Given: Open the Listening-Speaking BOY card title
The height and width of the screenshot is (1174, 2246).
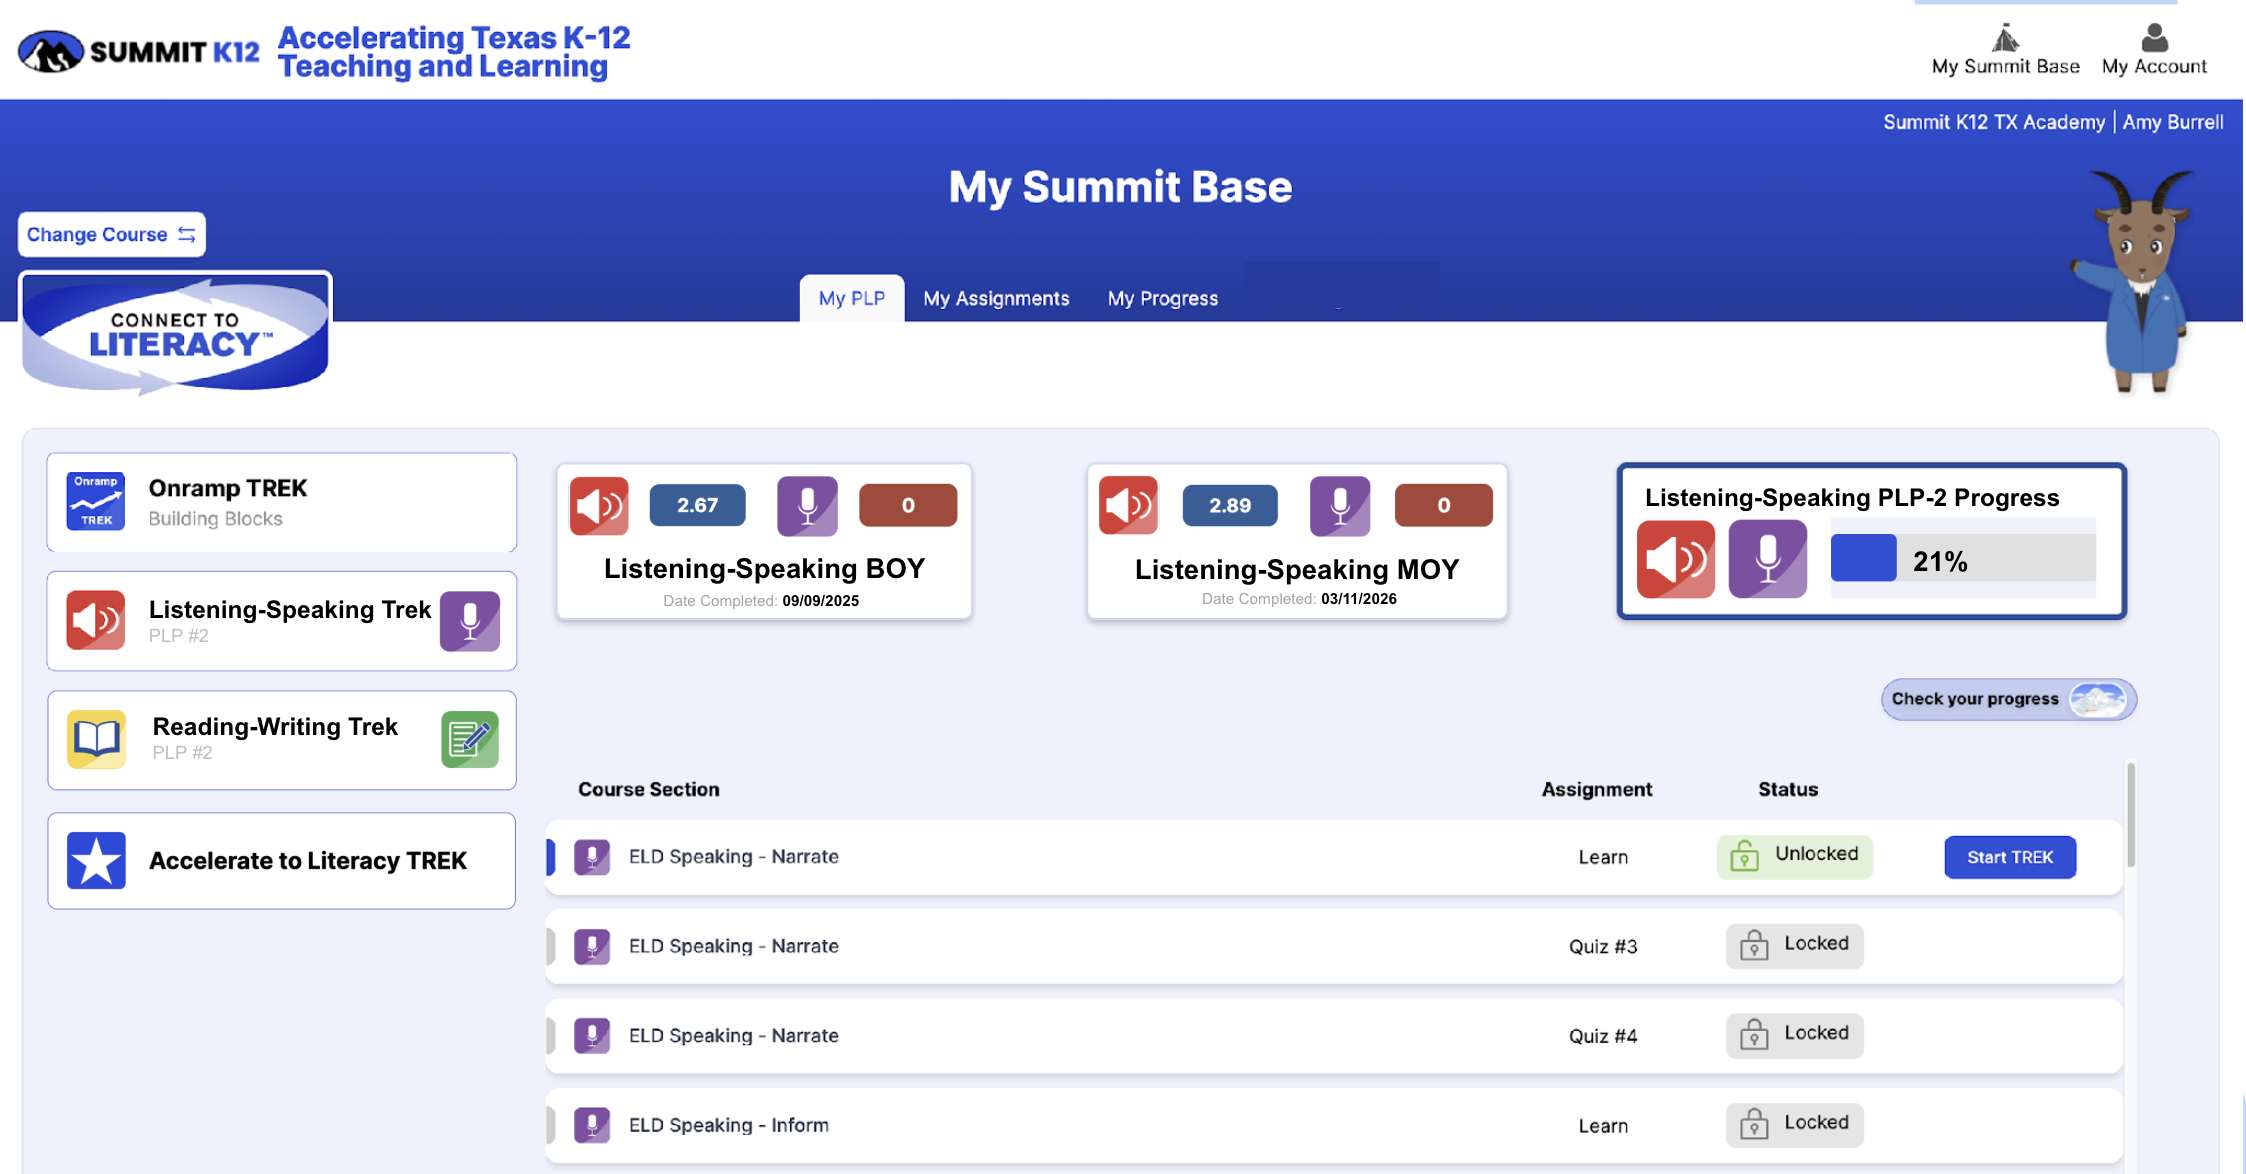Looking at the screenshot, I should point(764,568).
